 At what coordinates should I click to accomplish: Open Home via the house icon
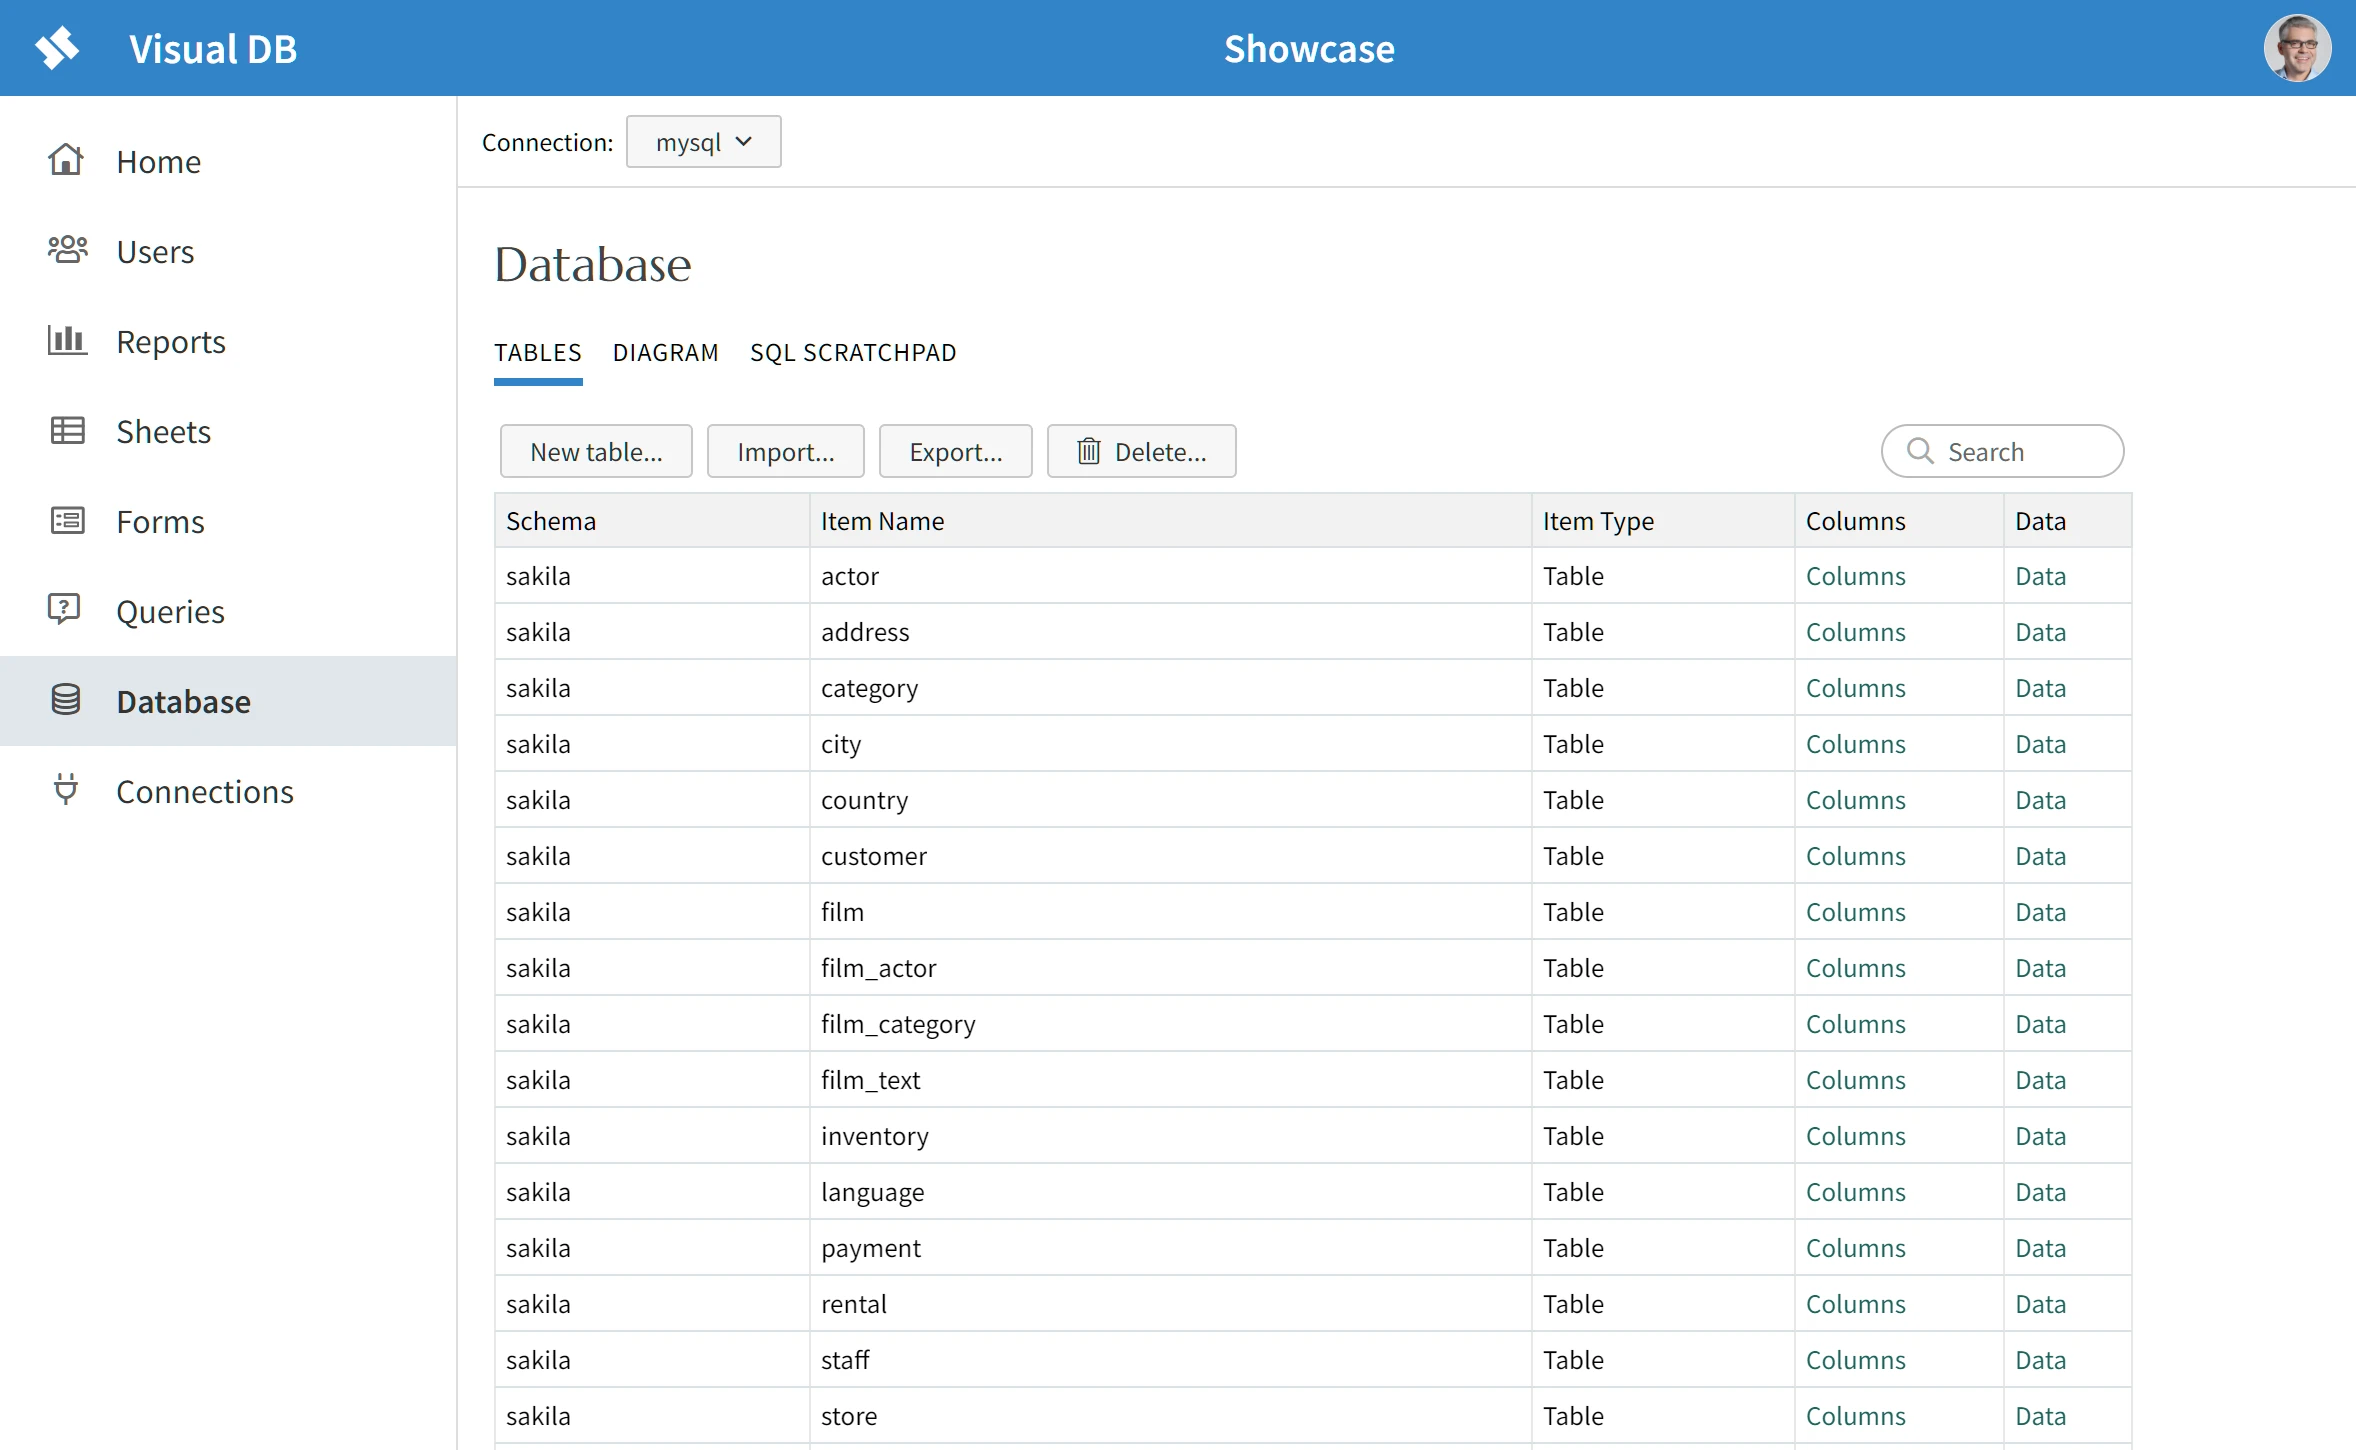pyautogui.click(x=66, y=161)
